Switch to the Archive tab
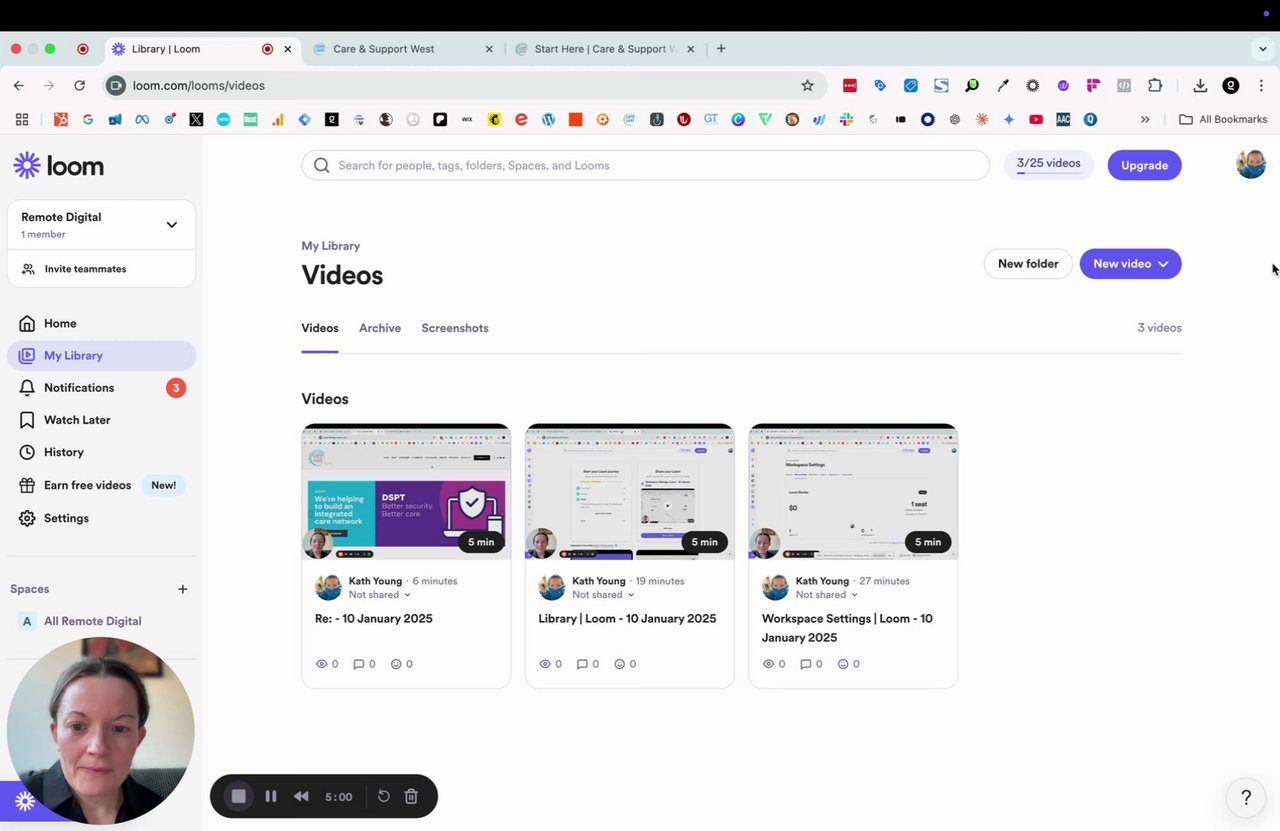This screenshot has height=831, width=1280. pos(380,328)
